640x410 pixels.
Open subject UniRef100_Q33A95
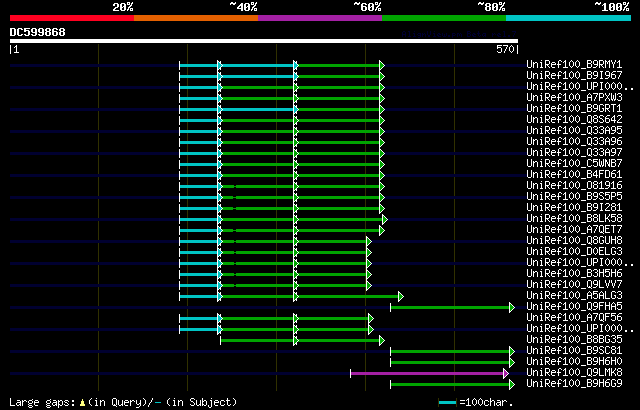tap(574, 131)
